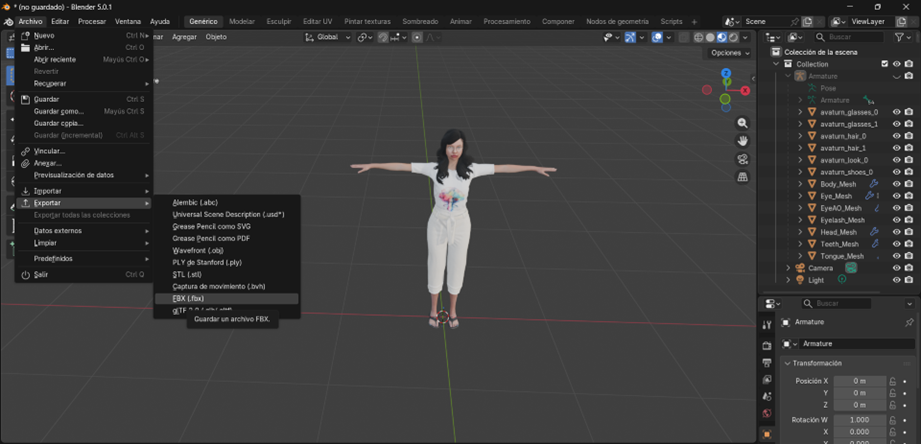Viewport: 921px width, 444px height.
Task: Click the green Light data icon in outliner
Action: pos(842,280)
